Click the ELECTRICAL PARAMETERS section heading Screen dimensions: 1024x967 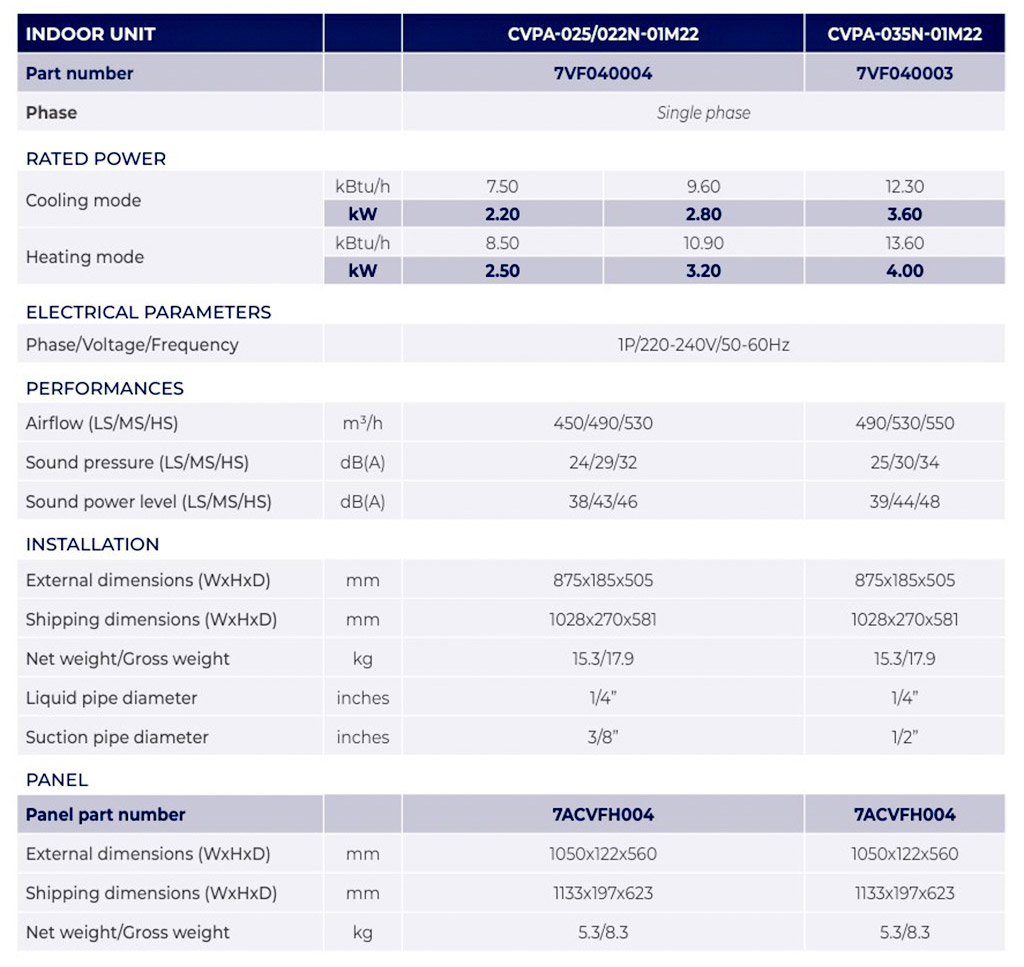148,312
